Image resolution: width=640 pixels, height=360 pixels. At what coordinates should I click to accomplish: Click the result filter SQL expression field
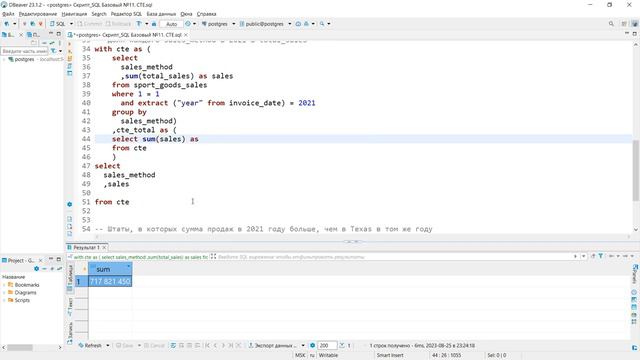click(x=392, y=257)
